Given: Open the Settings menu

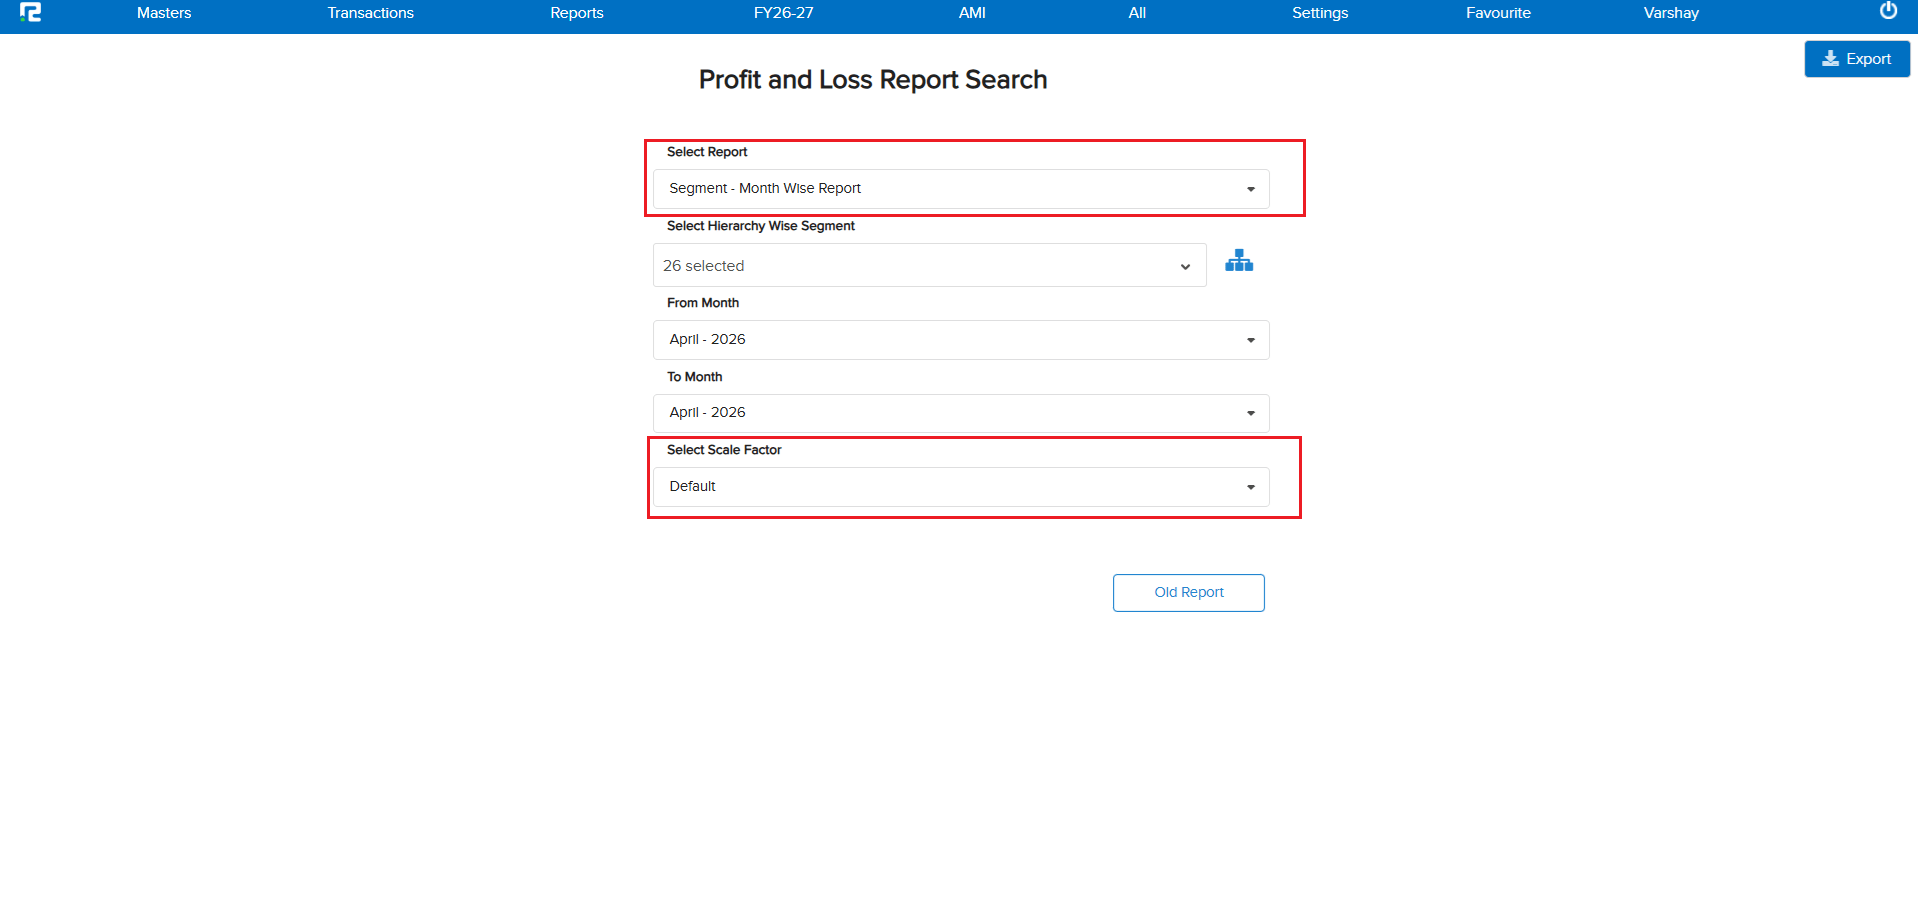Looking at the screenshot, I should pos(1320,13).
